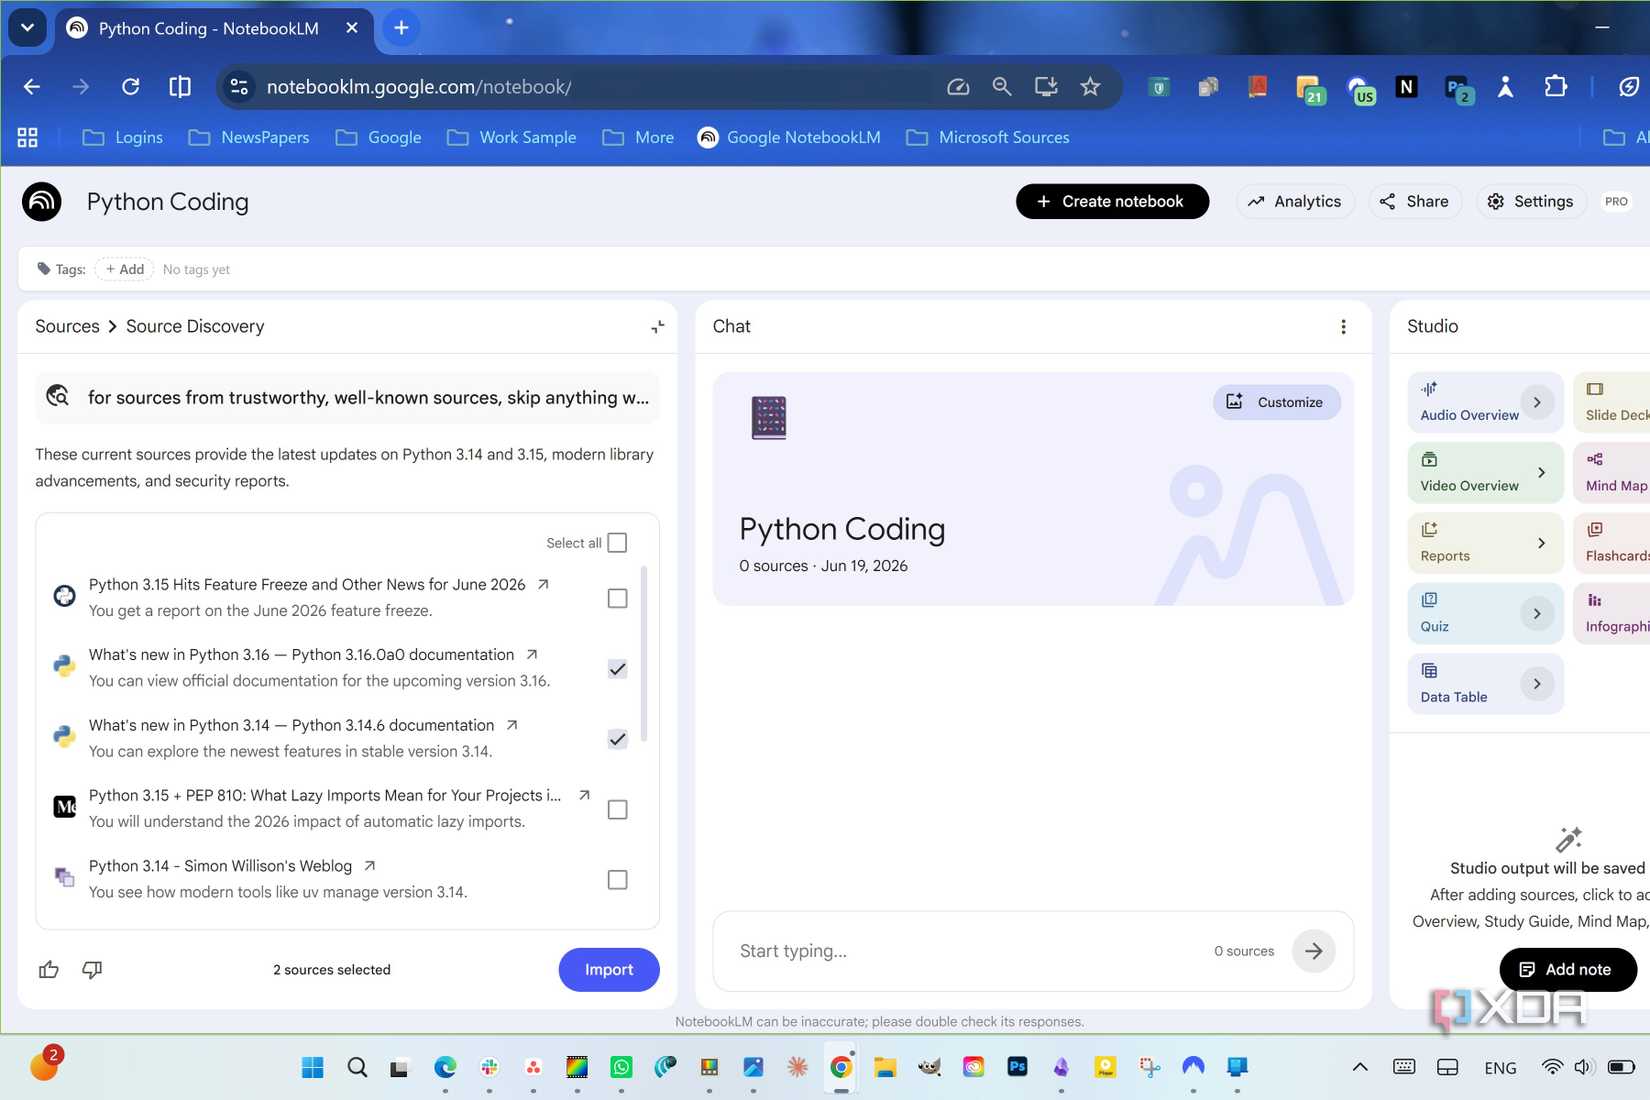
Task: Open the Google NotebookLM bookmark
Action: [789, 137]
